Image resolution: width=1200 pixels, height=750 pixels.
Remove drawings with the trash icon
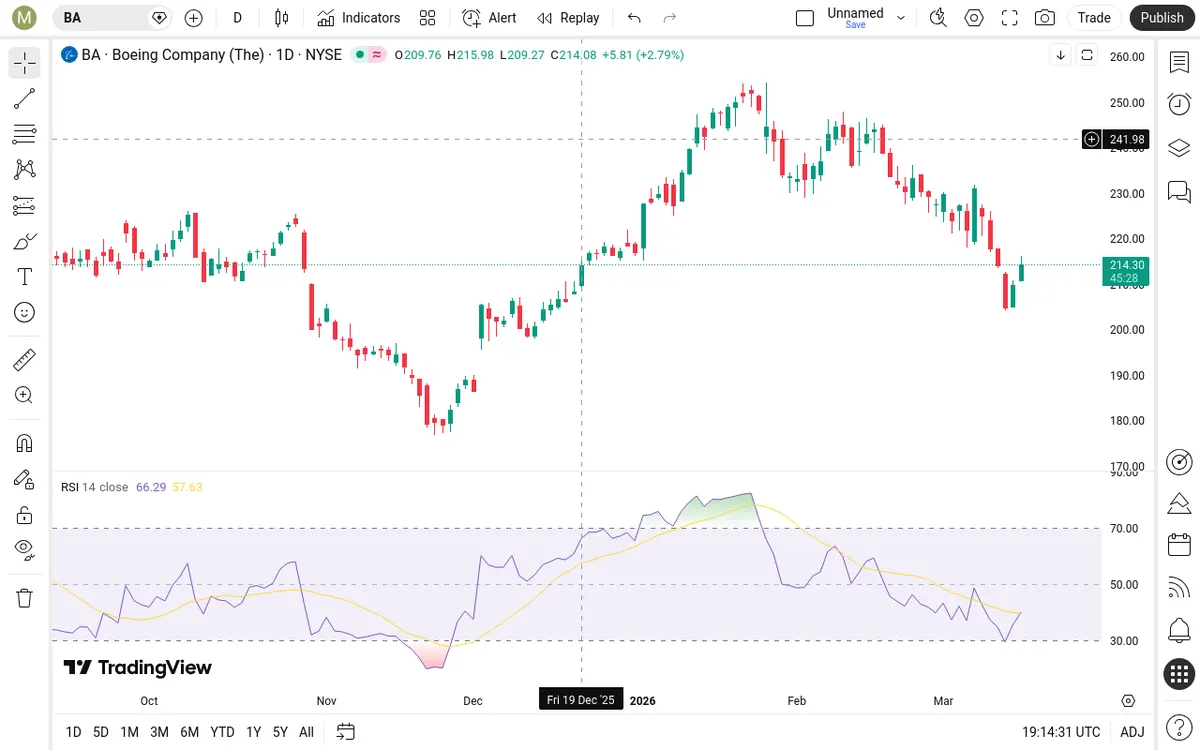tap(25, 598)
